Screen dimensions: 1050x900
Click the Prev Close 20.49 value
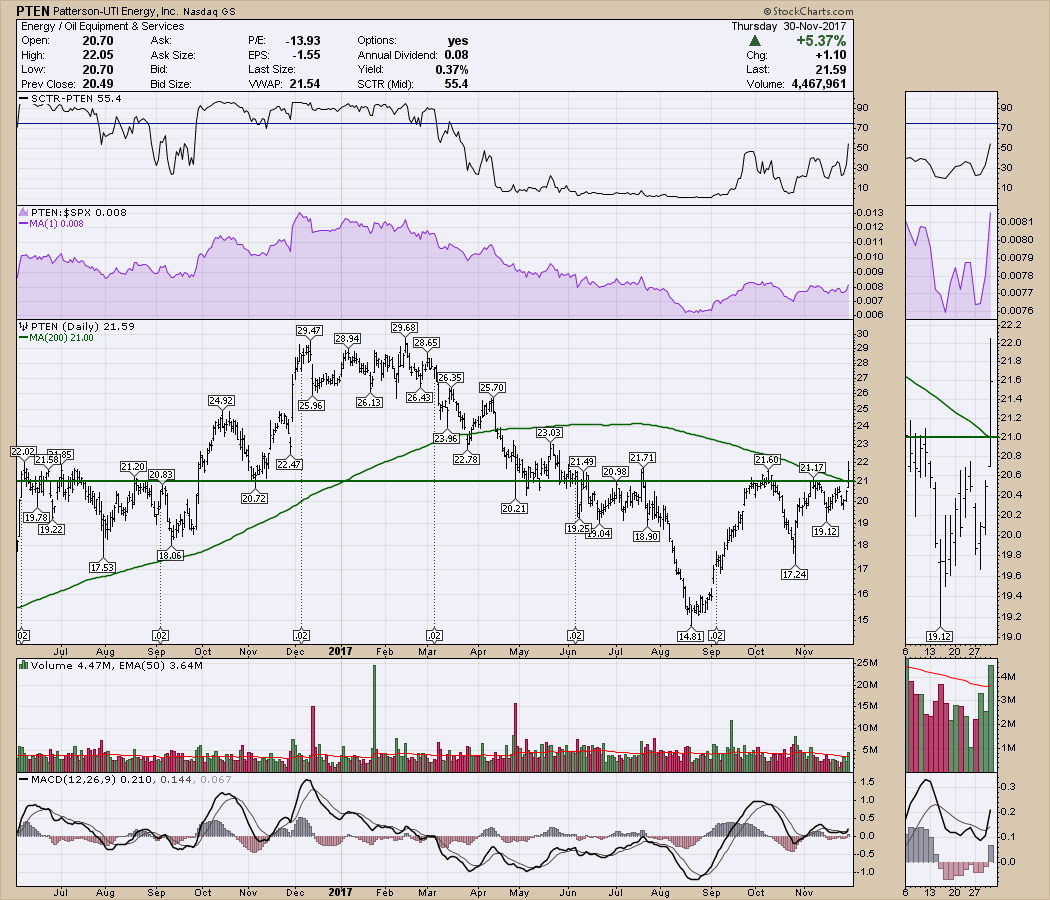(x=98, y=84)
